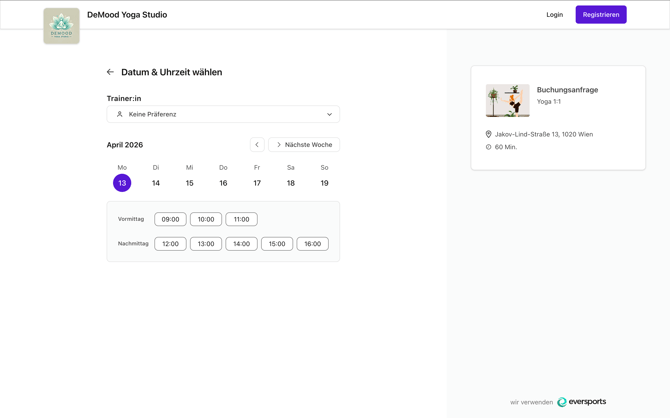Image resolution: width=670 pixels, height=418 pixels.
Task: Choose Friday 17 as the date
Action: click(257, 183)
